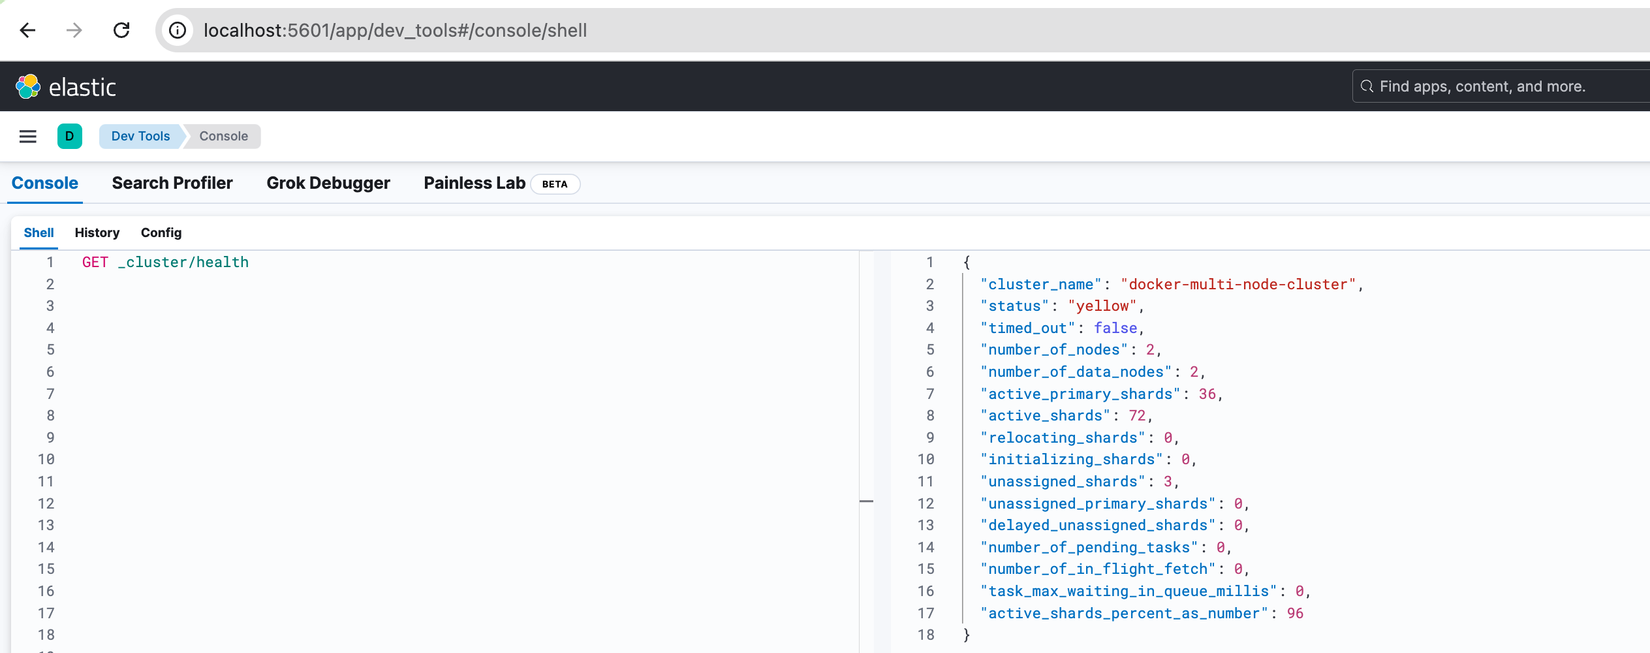Open the Grok Debugger tab
Viewport: 1650px width, 653px height.
pos(328,183)
